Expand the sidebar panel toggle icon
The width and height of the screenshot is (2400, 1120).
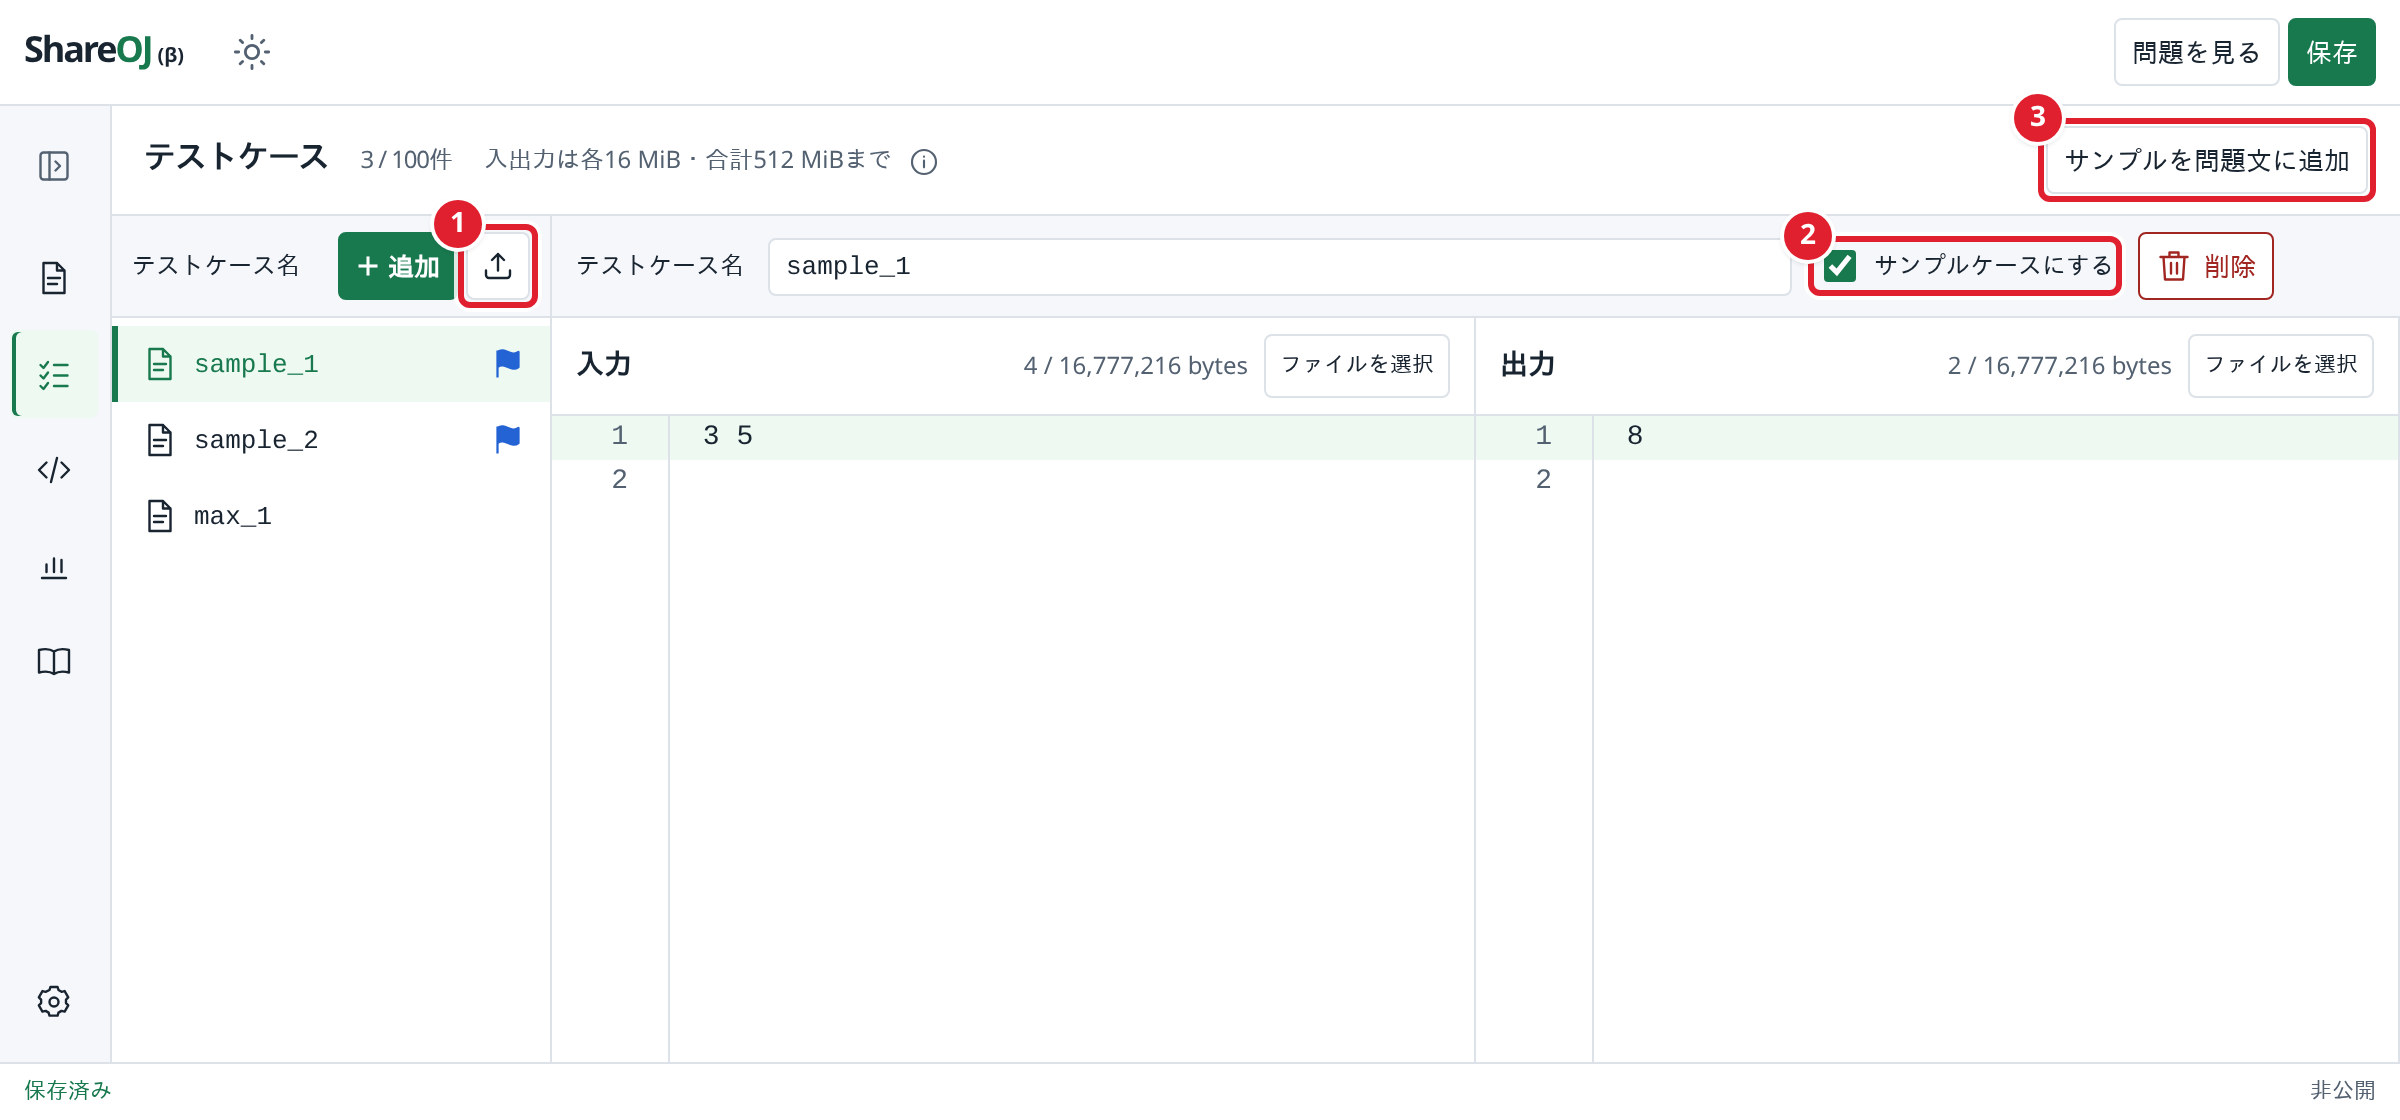click(x=54, y=166)
